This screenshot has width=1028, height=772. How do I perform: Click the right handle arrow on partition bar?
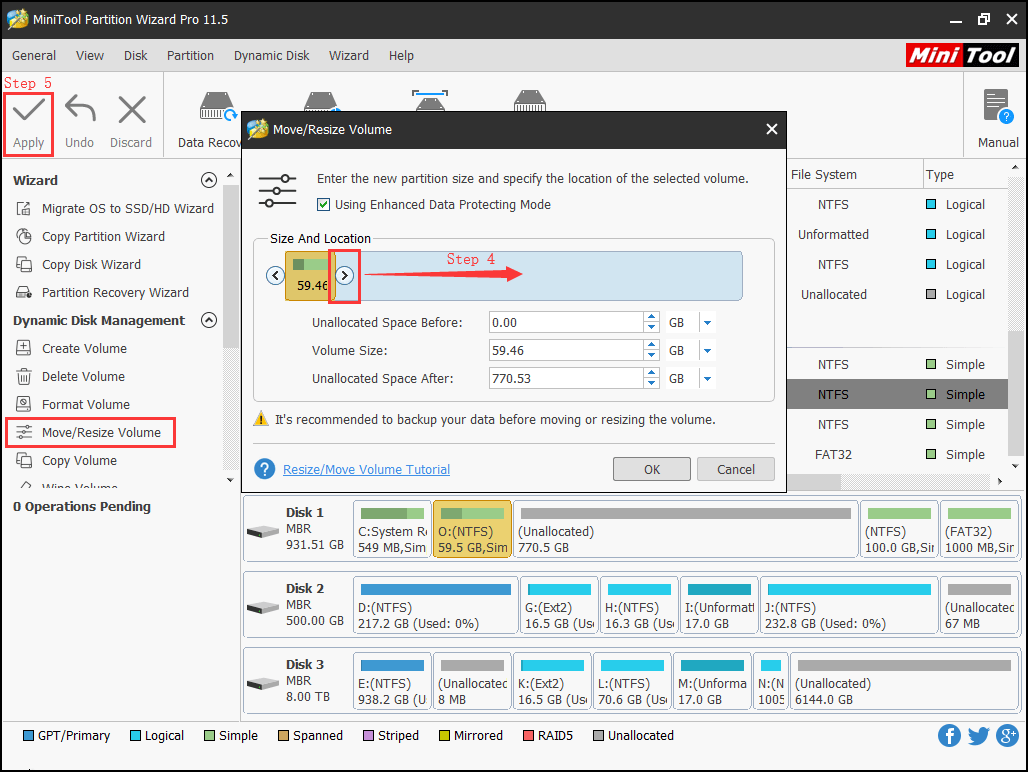345,276
